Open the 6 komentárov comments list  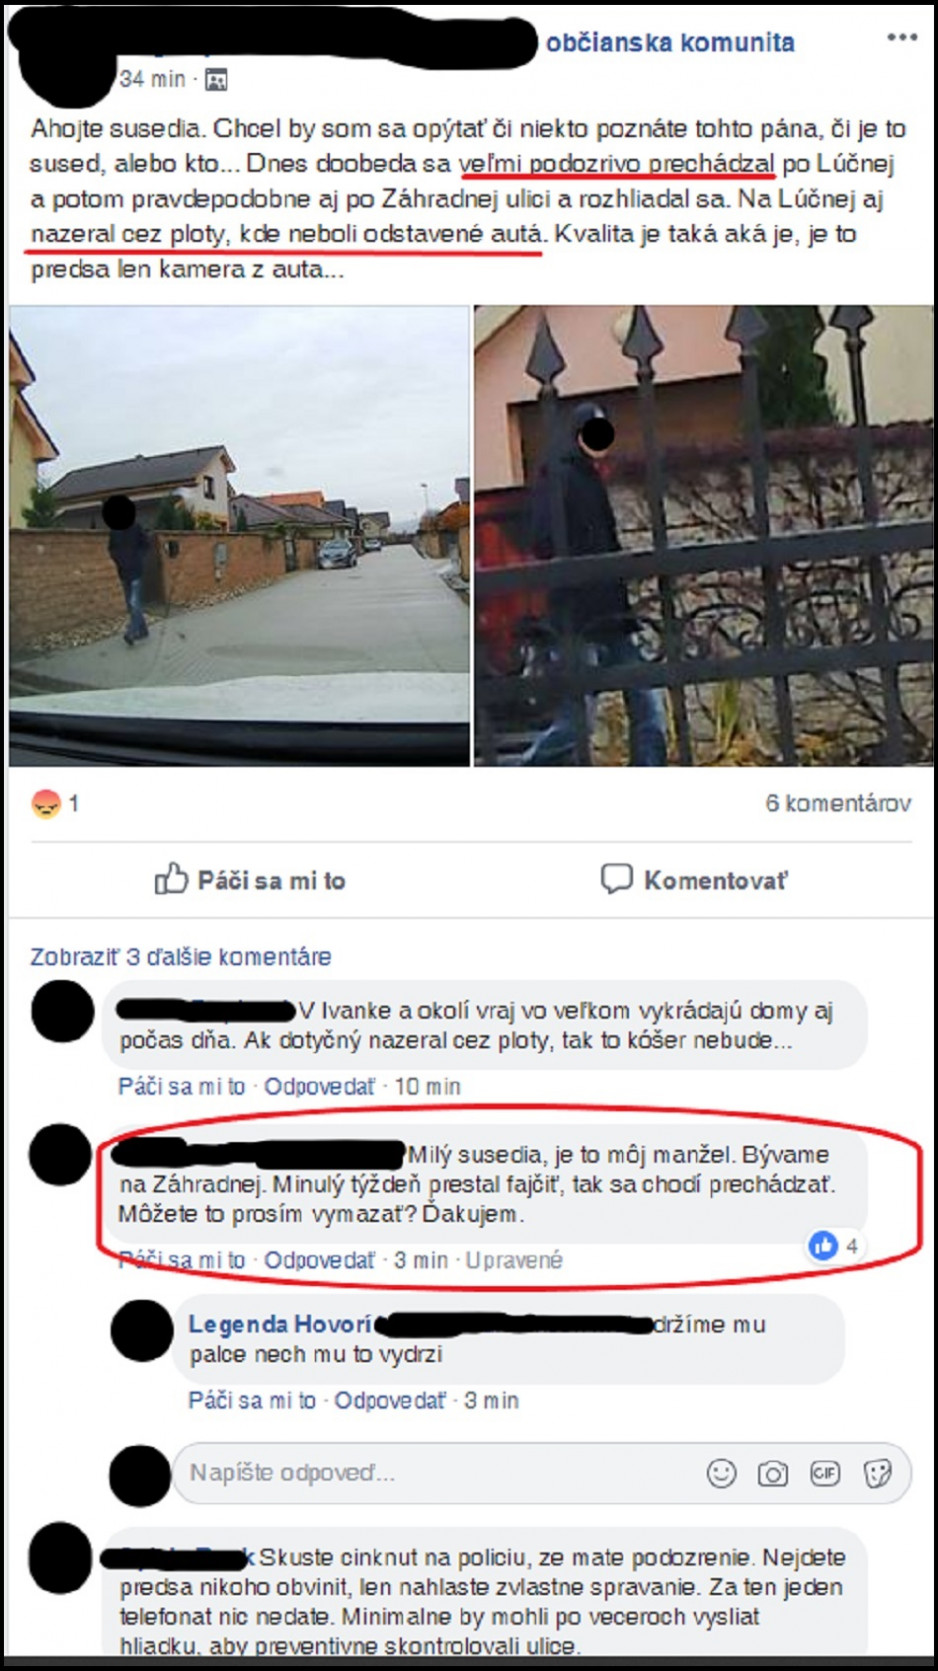click(838, 803)
